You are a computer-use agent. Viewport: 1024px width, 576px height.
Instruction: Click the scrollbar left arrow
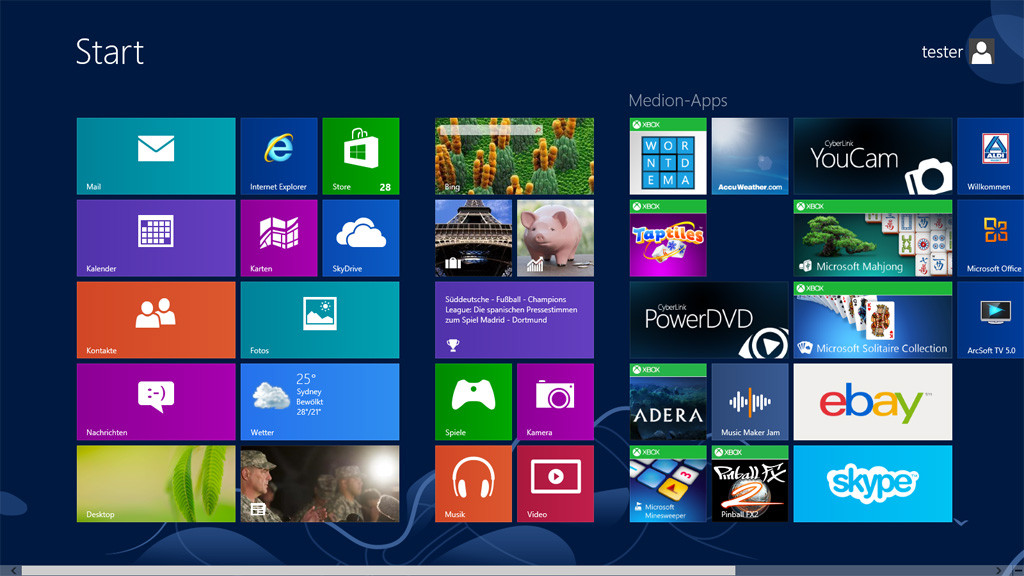(13, 571)
